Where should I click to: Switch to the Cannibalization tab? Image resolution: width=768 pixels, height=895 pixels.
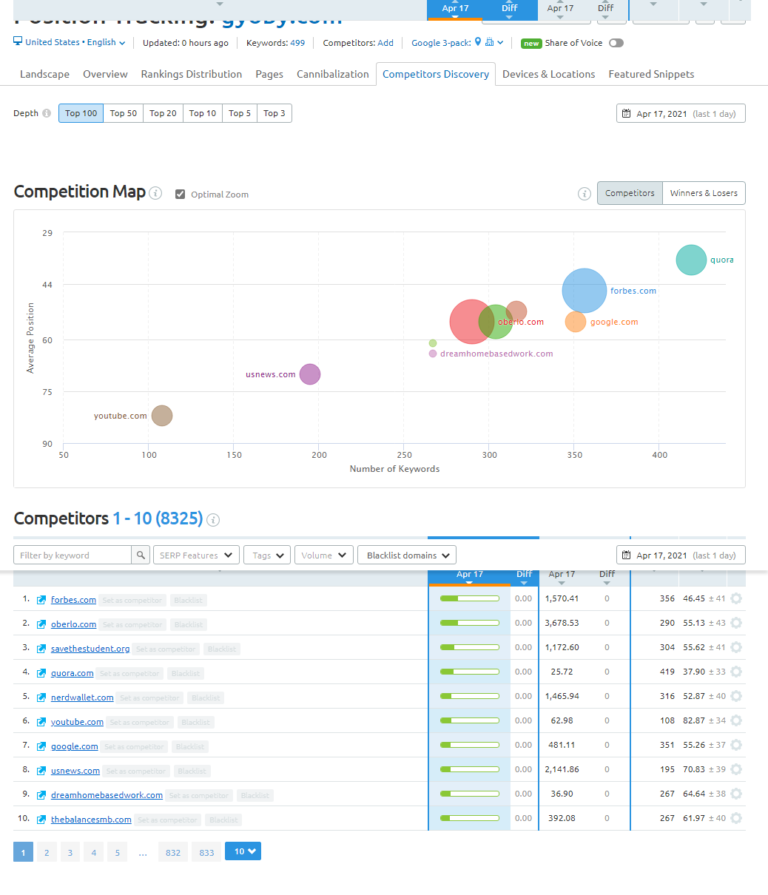333,74
